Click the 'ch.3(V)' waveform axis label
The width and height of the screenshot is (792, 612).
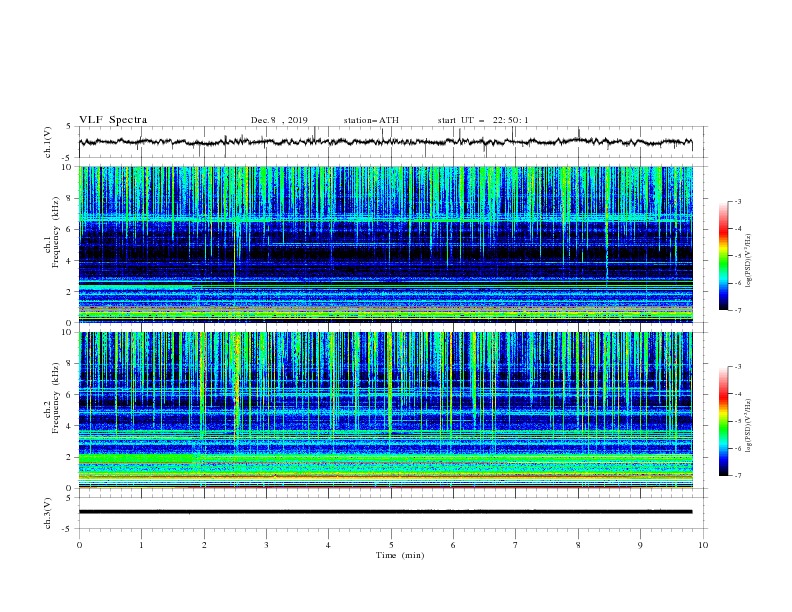point(48,513)
